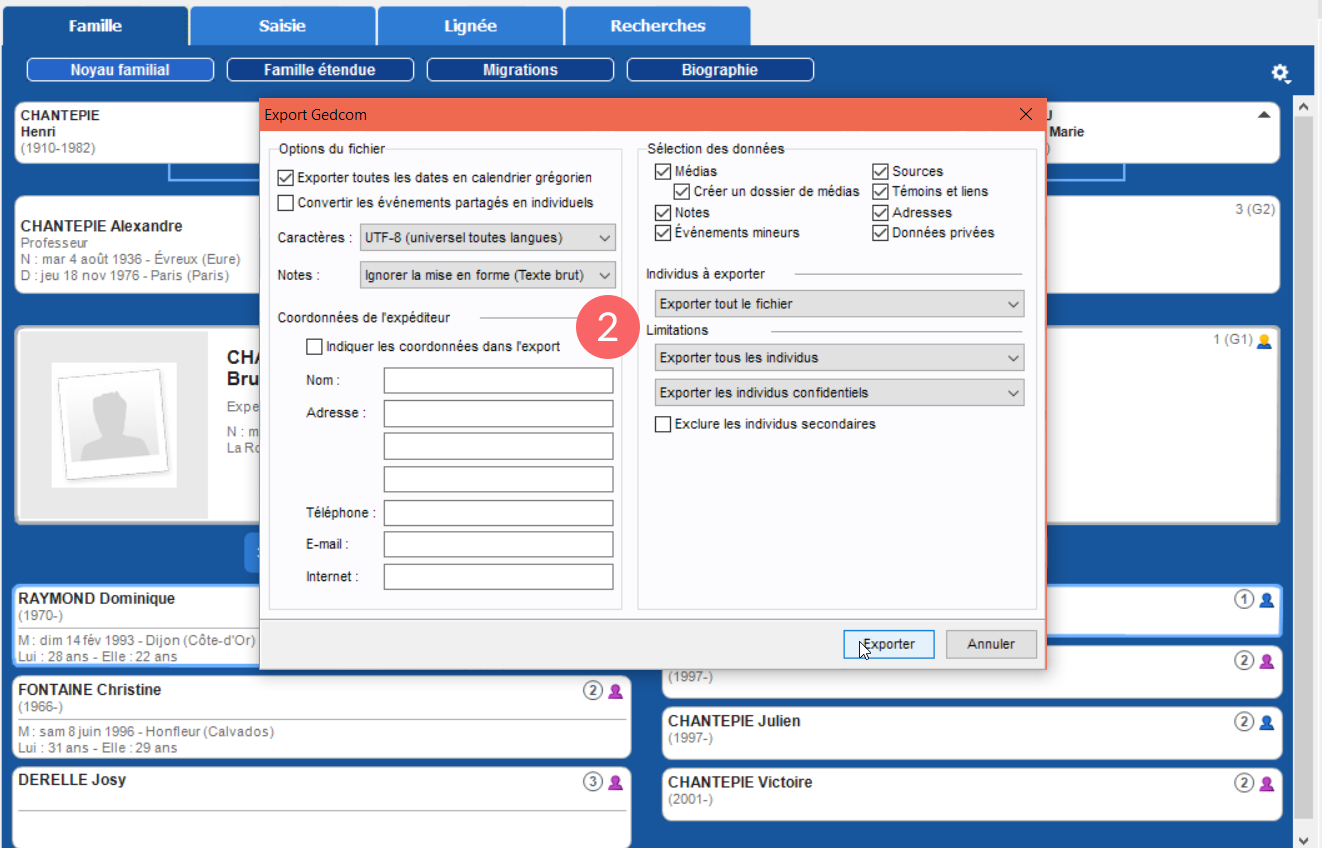This screenshot has width=1322, height=848.
Task: Collapse the parents panel with up arrow
Action: [x=1264, y=115]
